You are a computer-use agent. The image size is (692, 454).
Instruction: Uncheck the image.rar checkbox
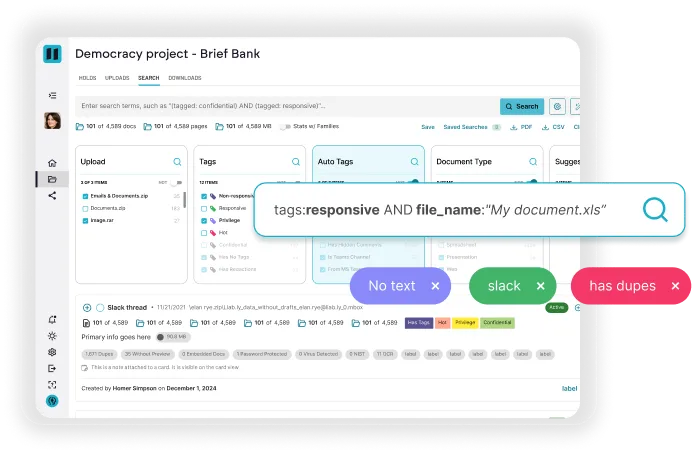(85, 221)
